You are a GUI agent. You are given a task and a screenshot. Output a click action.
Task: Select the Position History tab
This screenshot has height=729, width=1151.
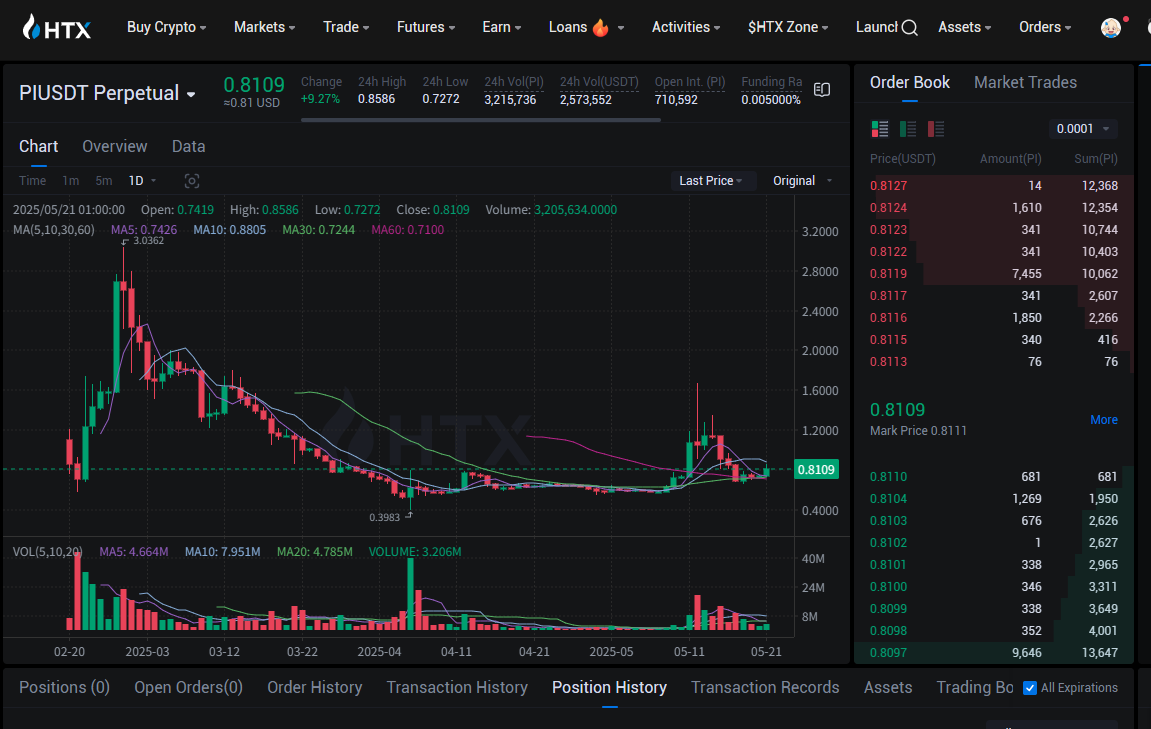609,687
